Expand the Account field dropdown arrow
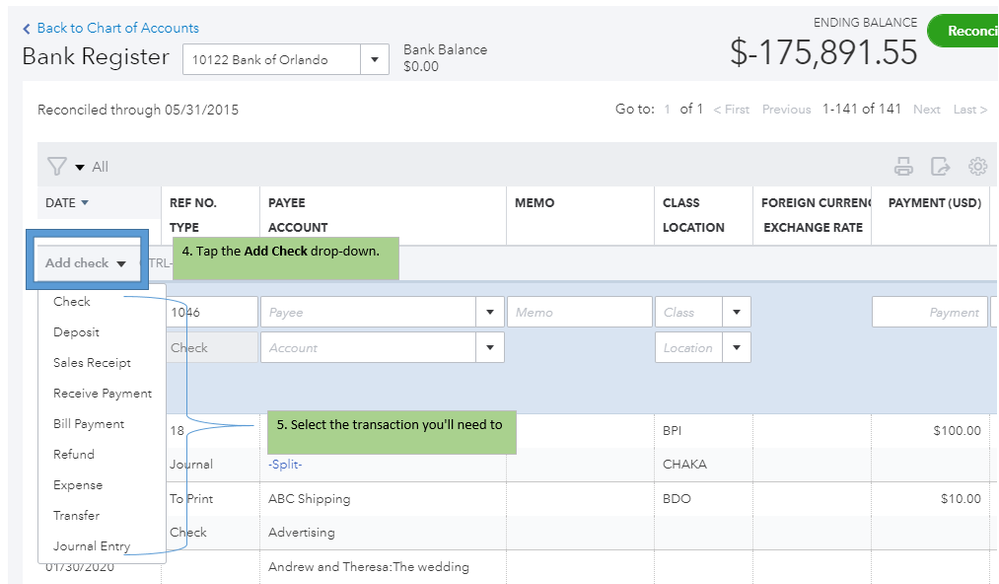The width and height of the screenshot is (999, 584). click(x=489, y=348)
